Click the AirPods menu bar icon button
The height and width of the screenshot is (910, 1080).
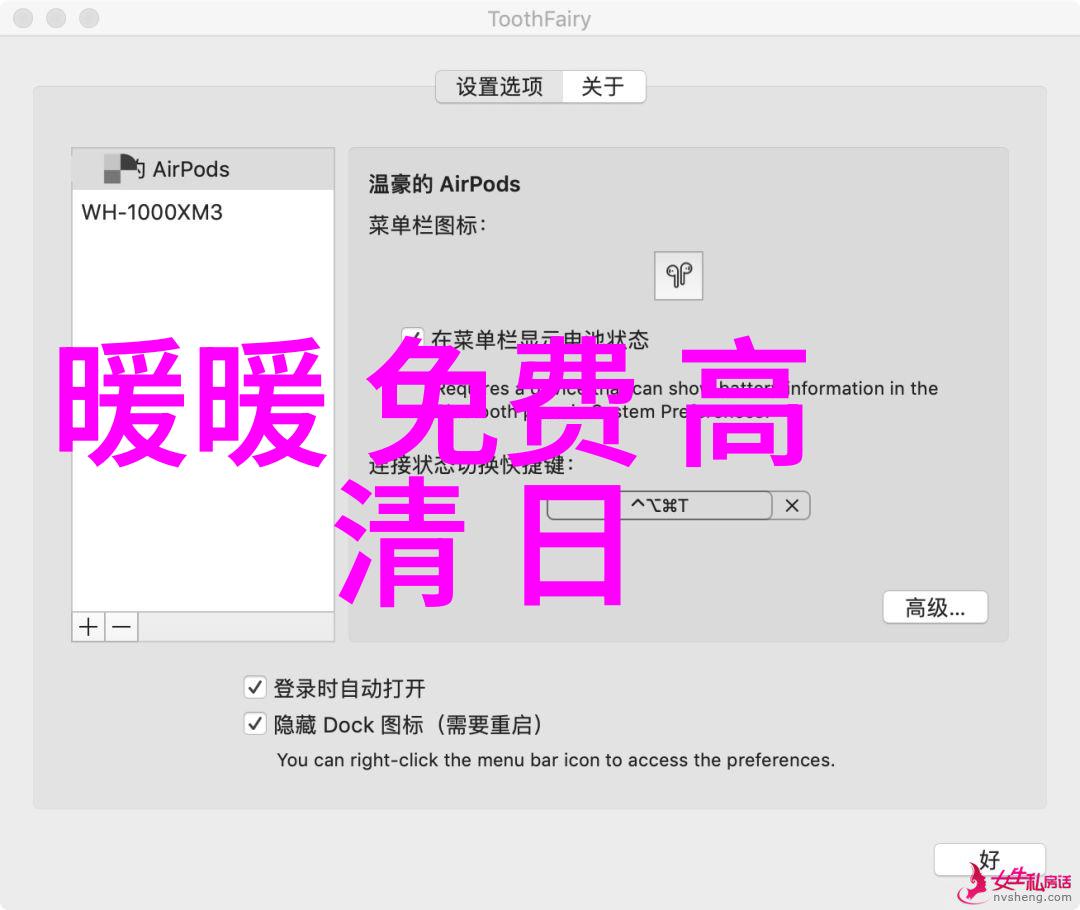[x=678, y=276]
